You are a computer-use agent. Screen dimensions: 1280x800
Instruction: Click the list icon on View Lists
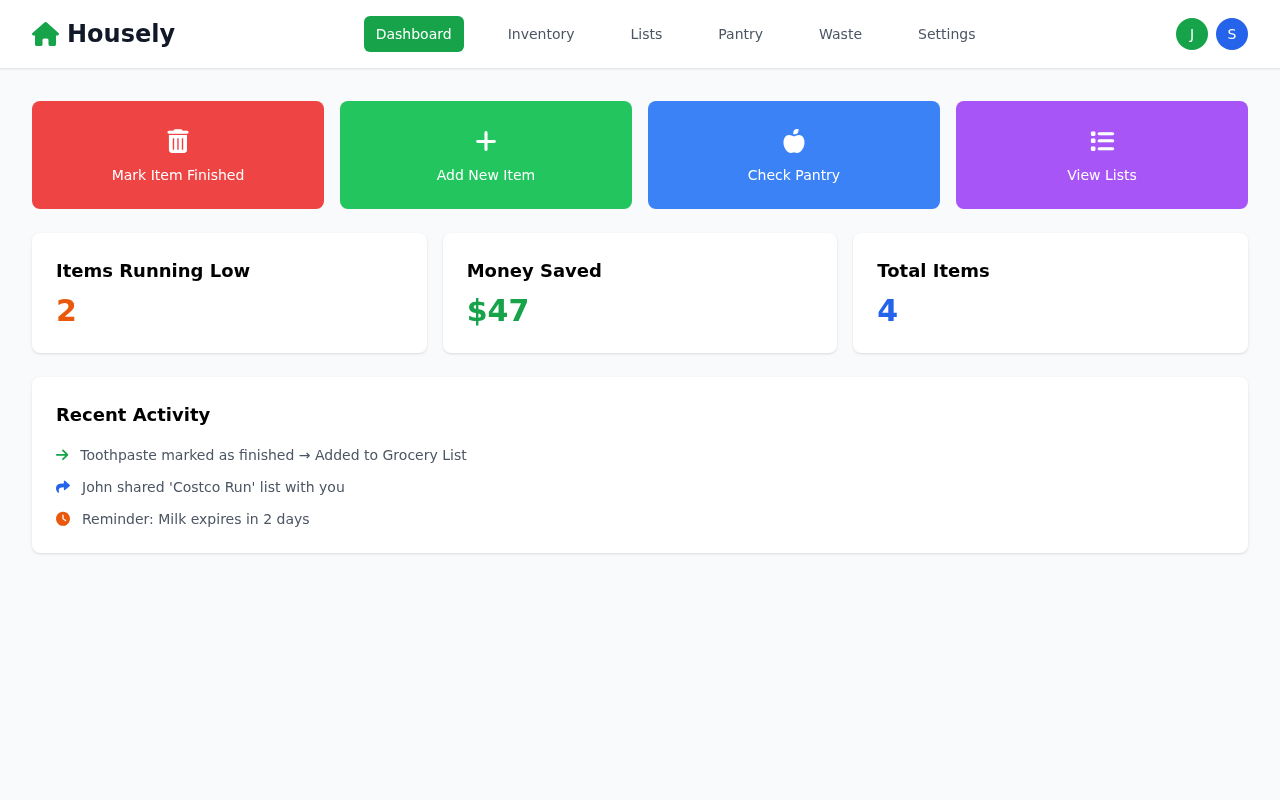1102,141
